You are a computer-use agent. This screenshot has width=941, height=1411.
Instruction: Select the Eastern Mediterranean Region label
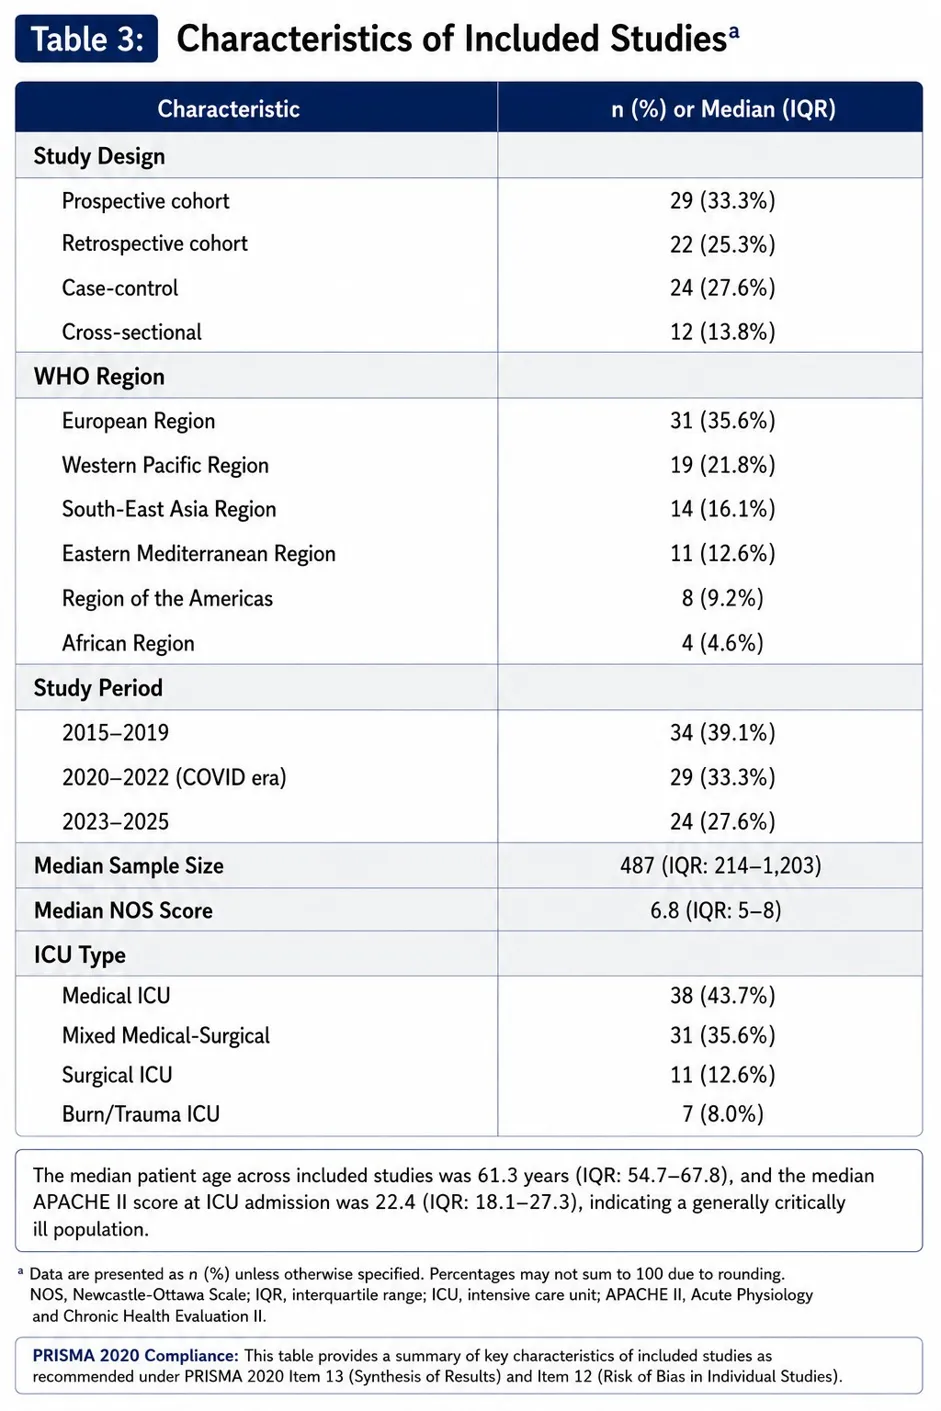[199, 554]
